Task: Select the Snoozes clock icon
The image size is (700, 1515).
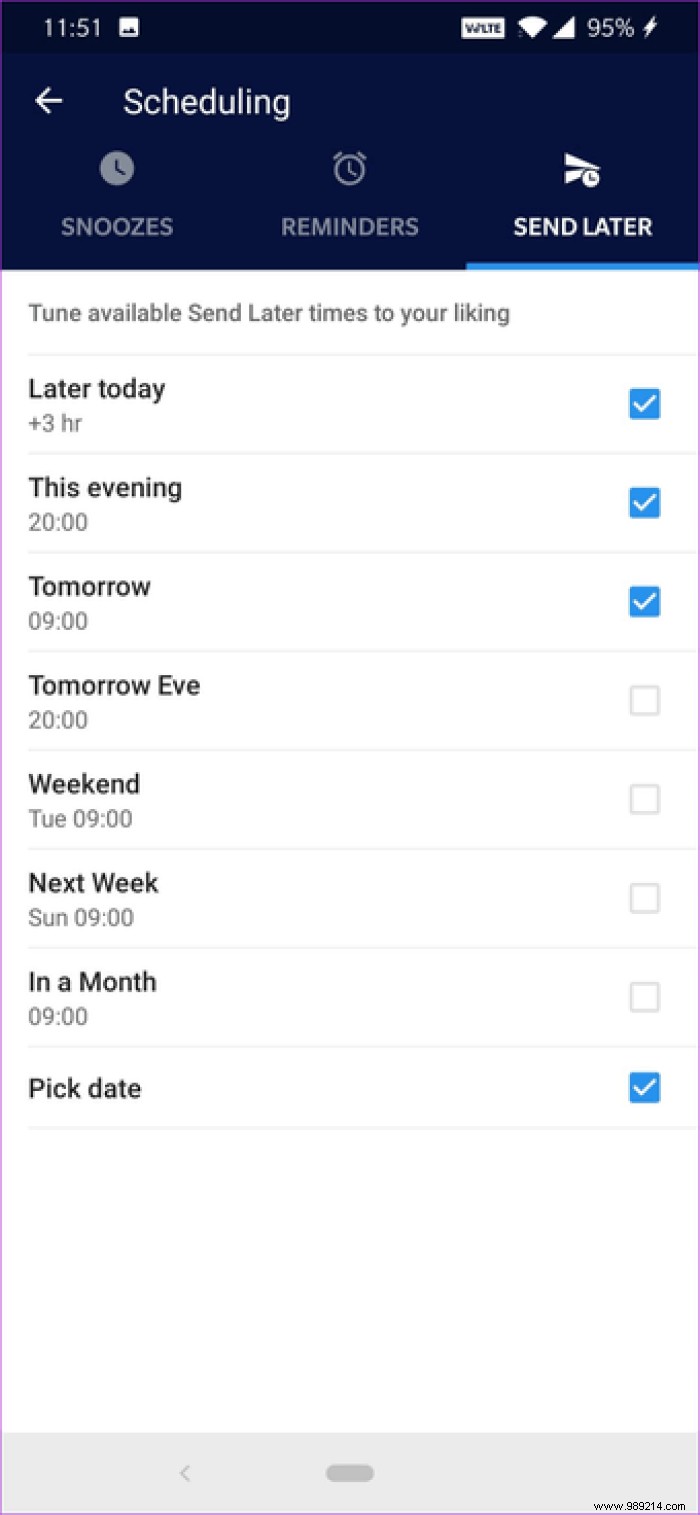Action: pos(117,168)
